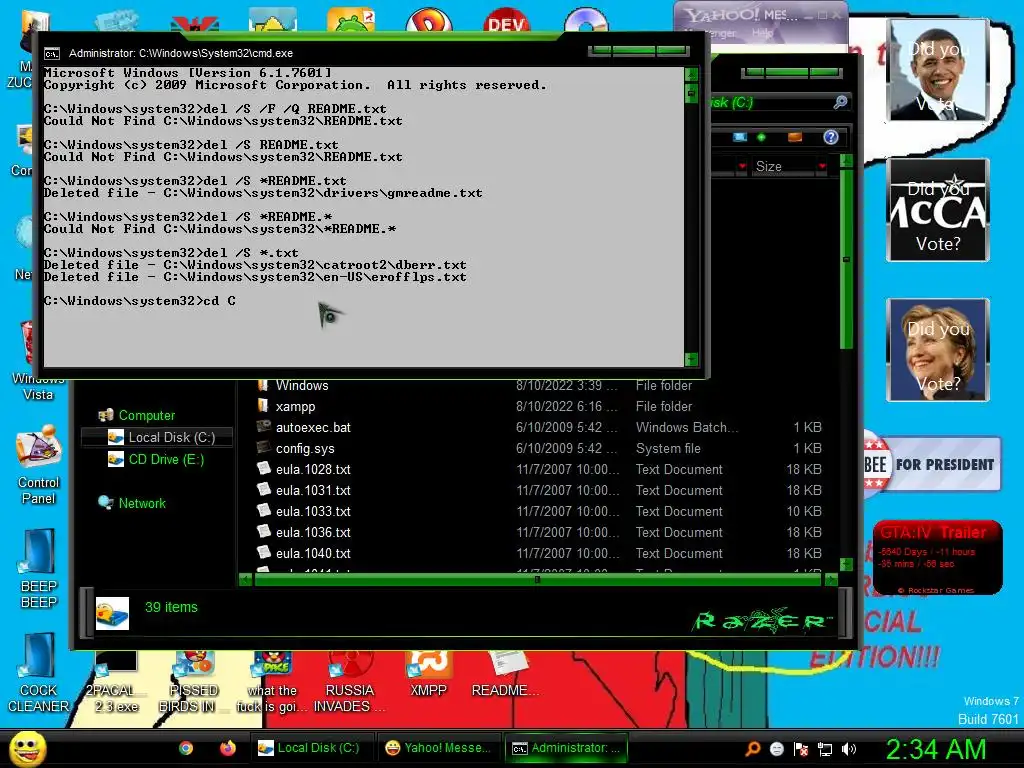Select the eula.1036.txt file
The width and height of the screenshot is (1024, 768).
[539, 532]
